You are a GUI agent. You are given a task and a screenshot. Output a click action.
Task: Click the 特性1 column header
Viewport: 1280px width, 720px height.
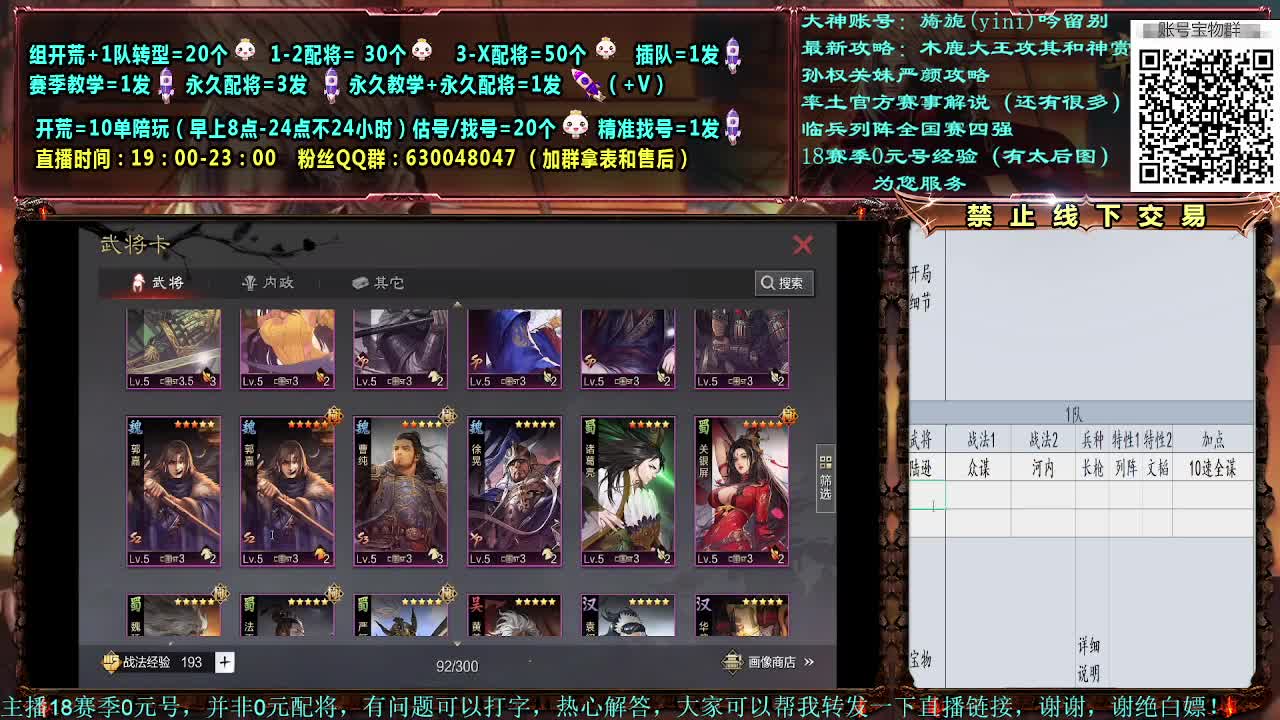(x=1126, y=440)
